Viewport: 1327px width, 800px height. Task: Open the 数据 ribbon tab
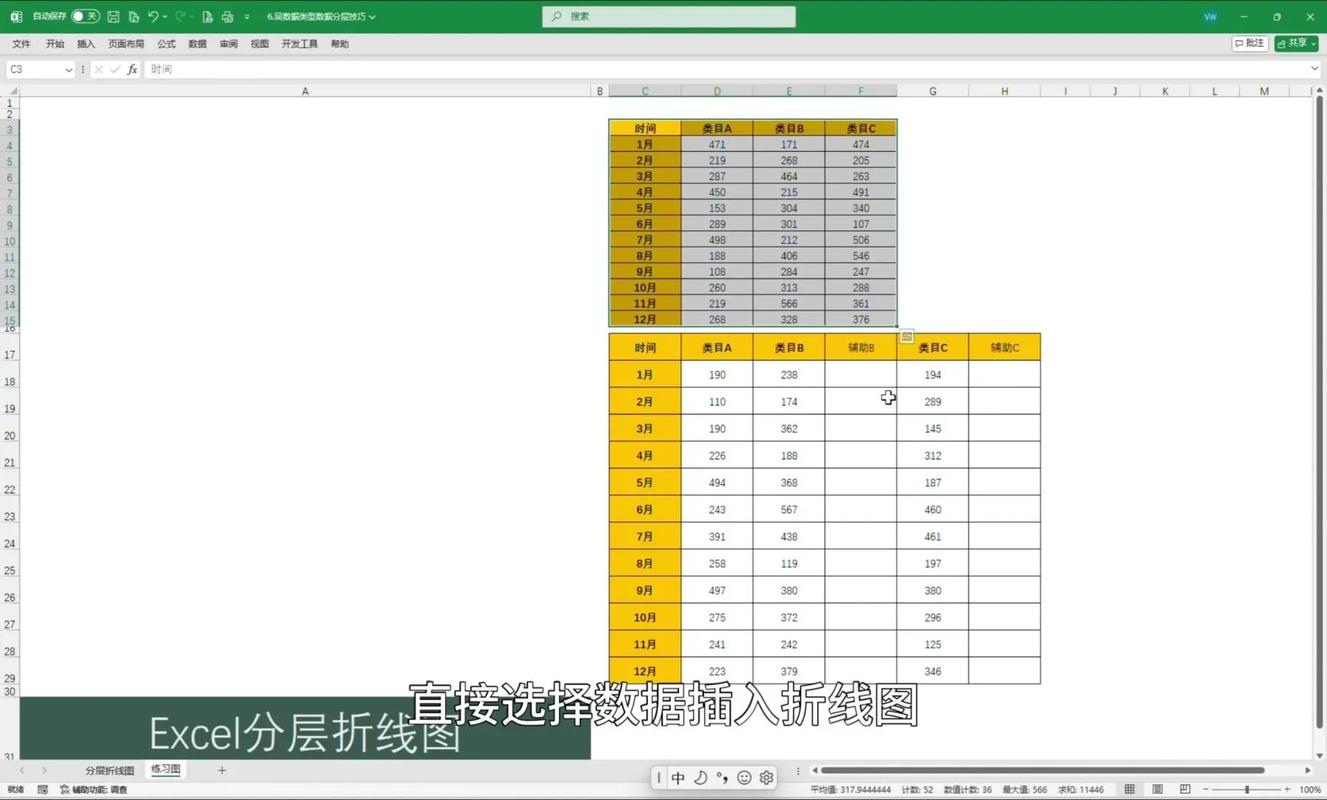click(x=197, y=44)
